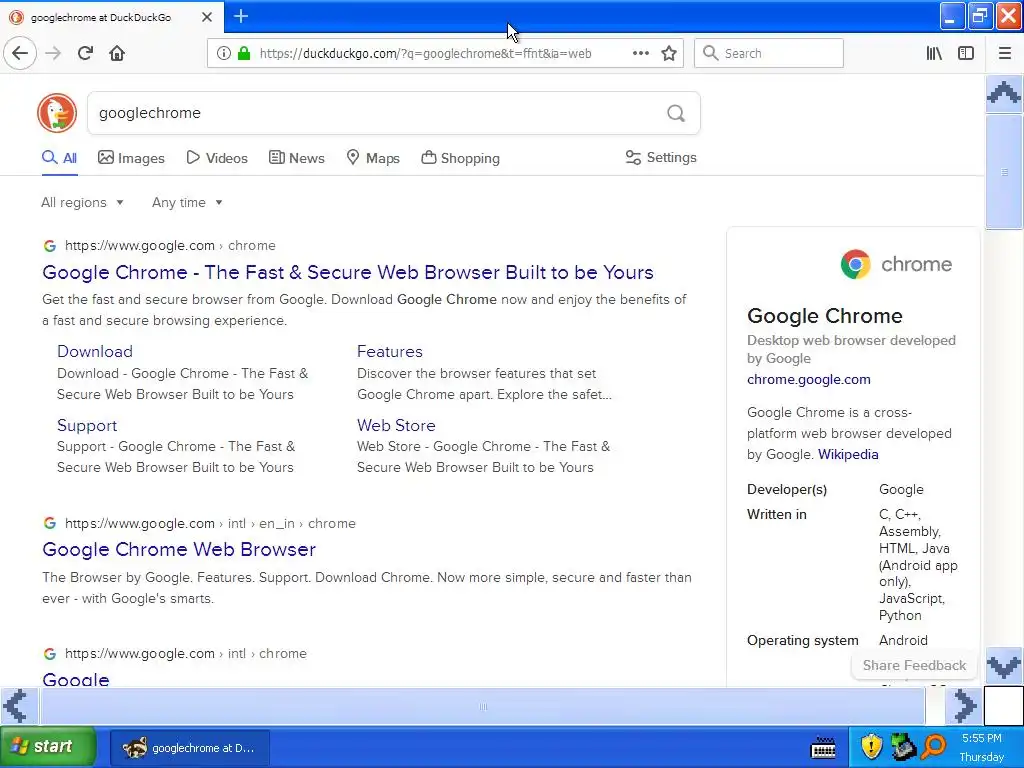Click the Share Feedback button

pyautogui.click(x=914, y=665)
